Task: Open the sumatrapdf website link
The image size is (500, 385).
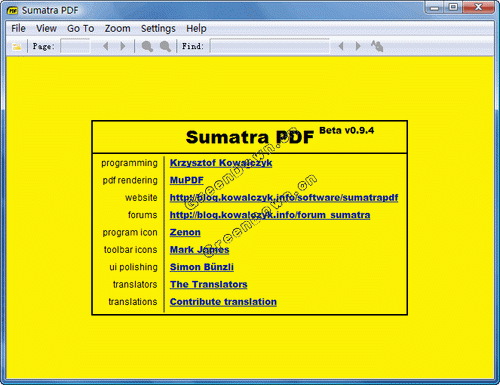Action: (284, 198)
